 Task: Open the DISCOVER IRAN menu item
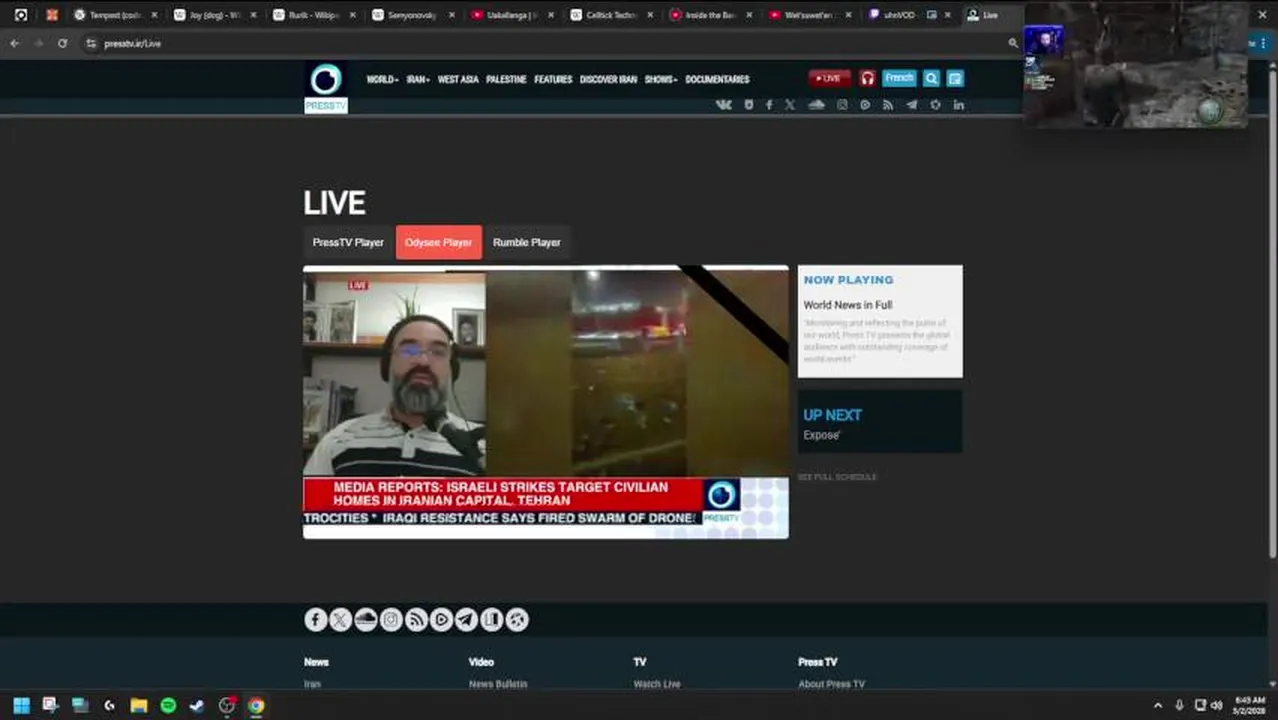[608, 79]
